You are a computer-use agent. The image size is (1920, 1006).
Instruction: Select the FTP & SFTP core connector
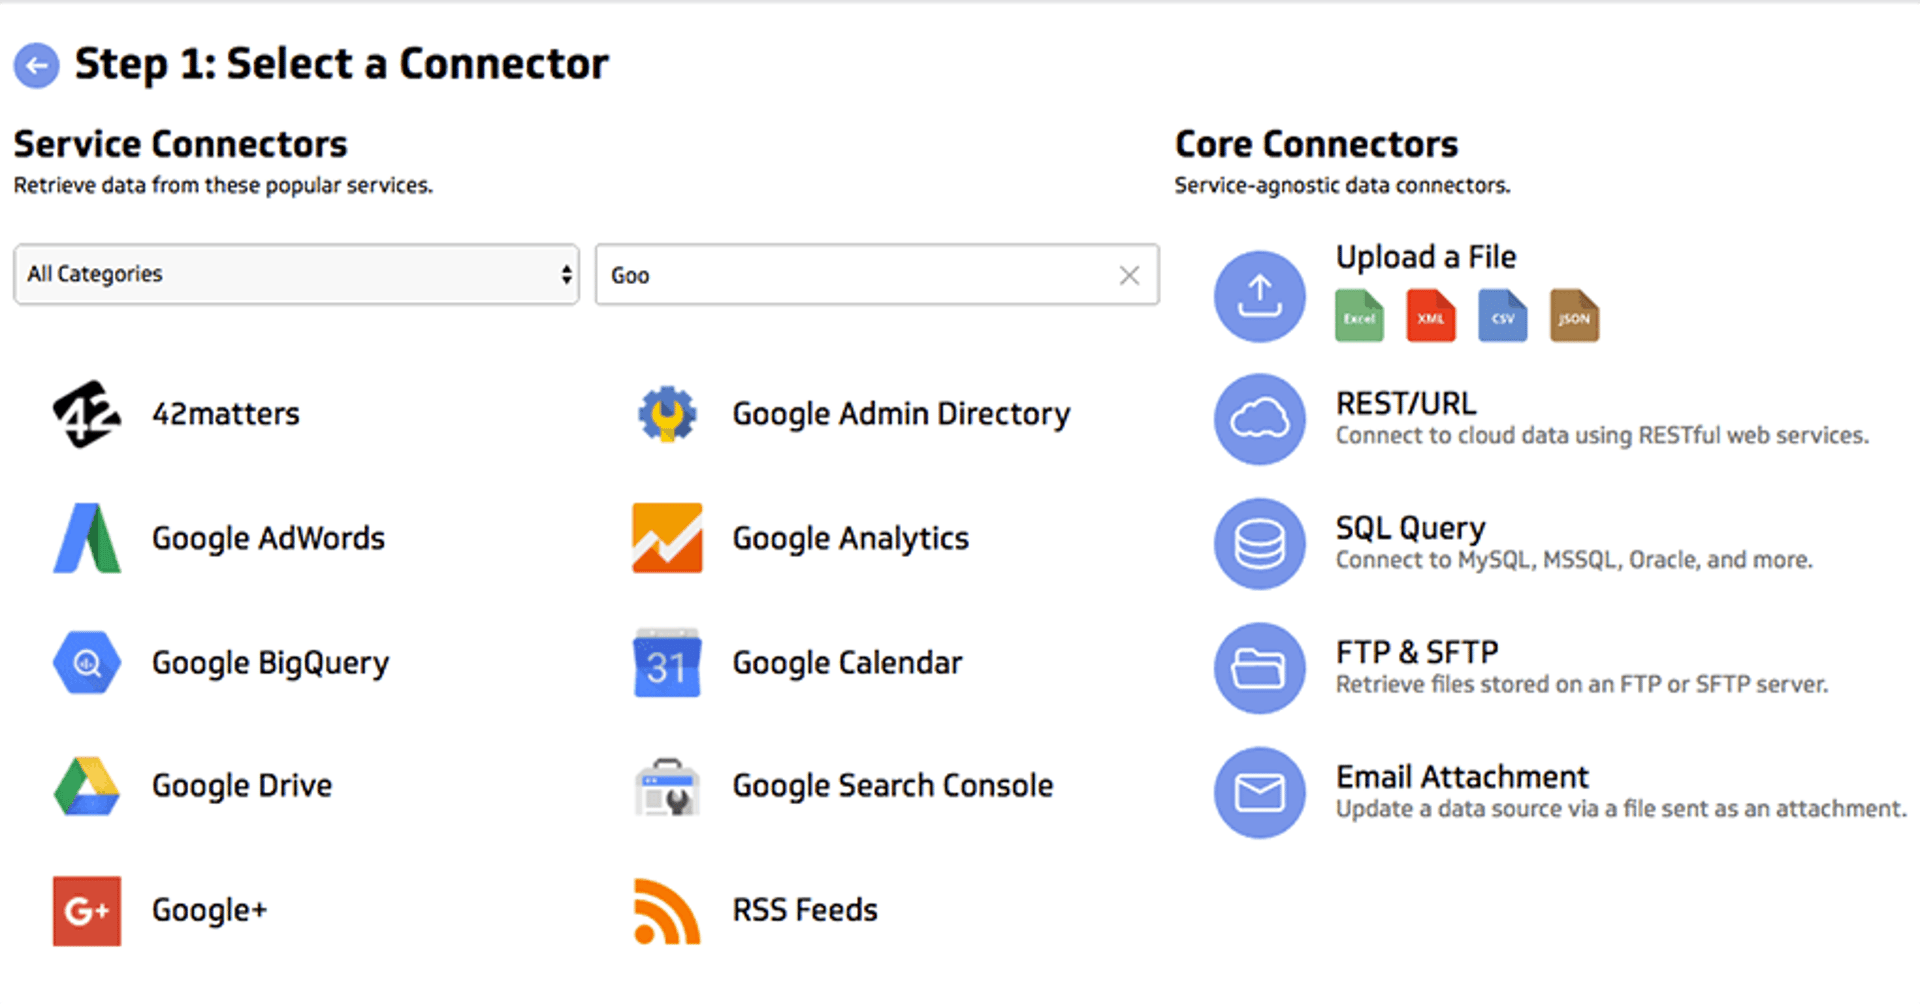[x=1259, y=668]
